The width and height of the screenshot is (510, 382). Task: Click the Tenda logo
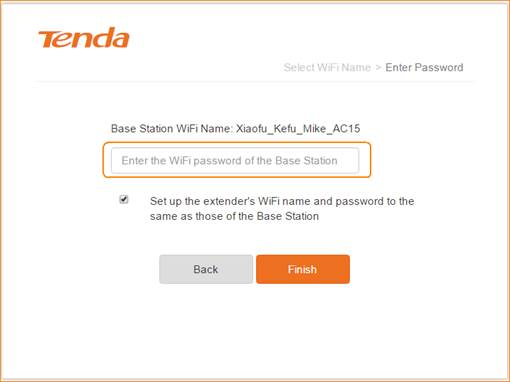[x=84, y=38]
